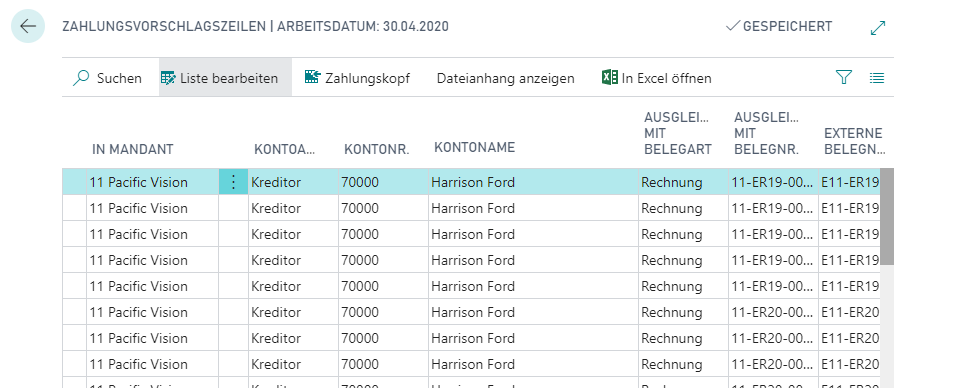Image resolution: width=953 pixels, height=388 pixels.
Task: Click the Kontoname column header
Action: (x=475, y=147)
